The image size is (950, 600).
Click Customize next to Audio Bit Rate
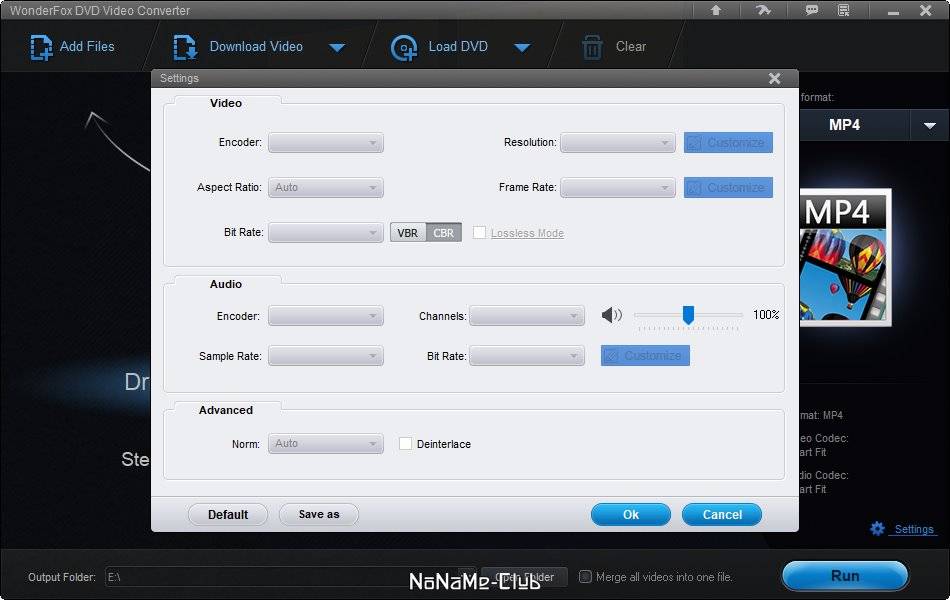(645, 356)
